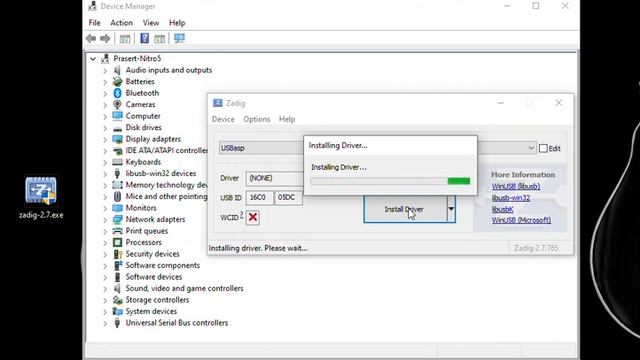
Task: Click the Audio inputs and outputs speaker icon
Action: tap(118, 70)
